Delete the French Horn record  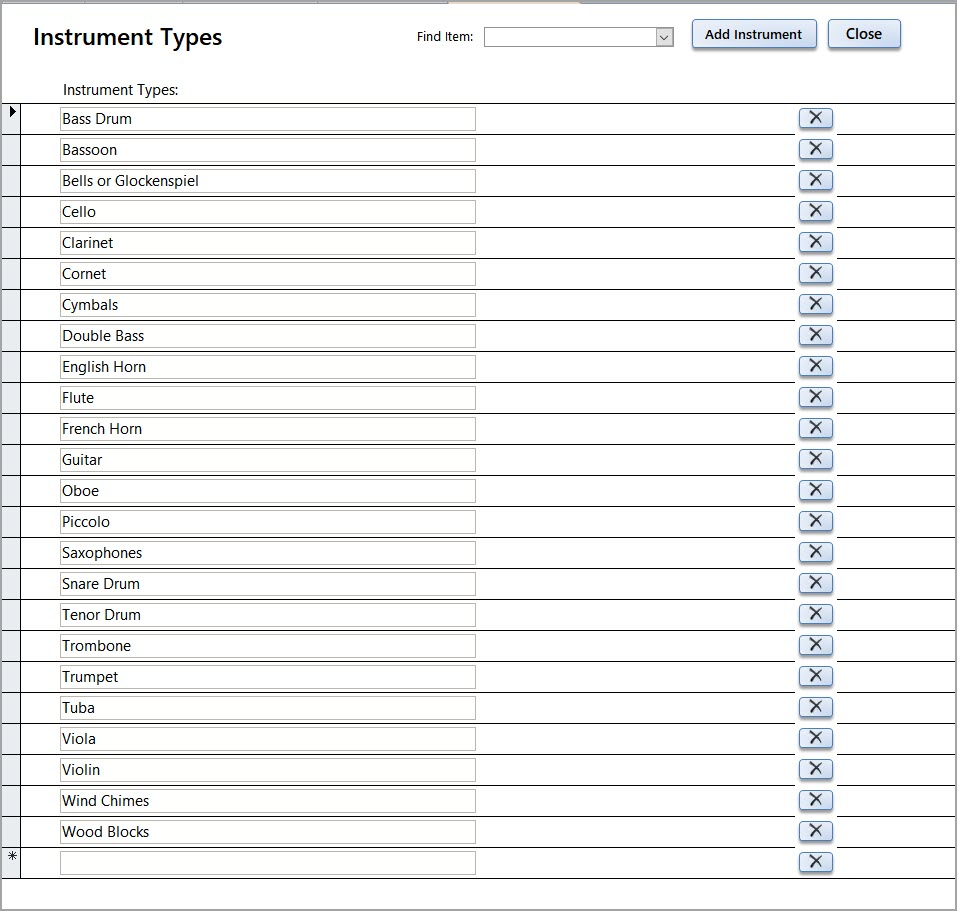pos(815,428)
